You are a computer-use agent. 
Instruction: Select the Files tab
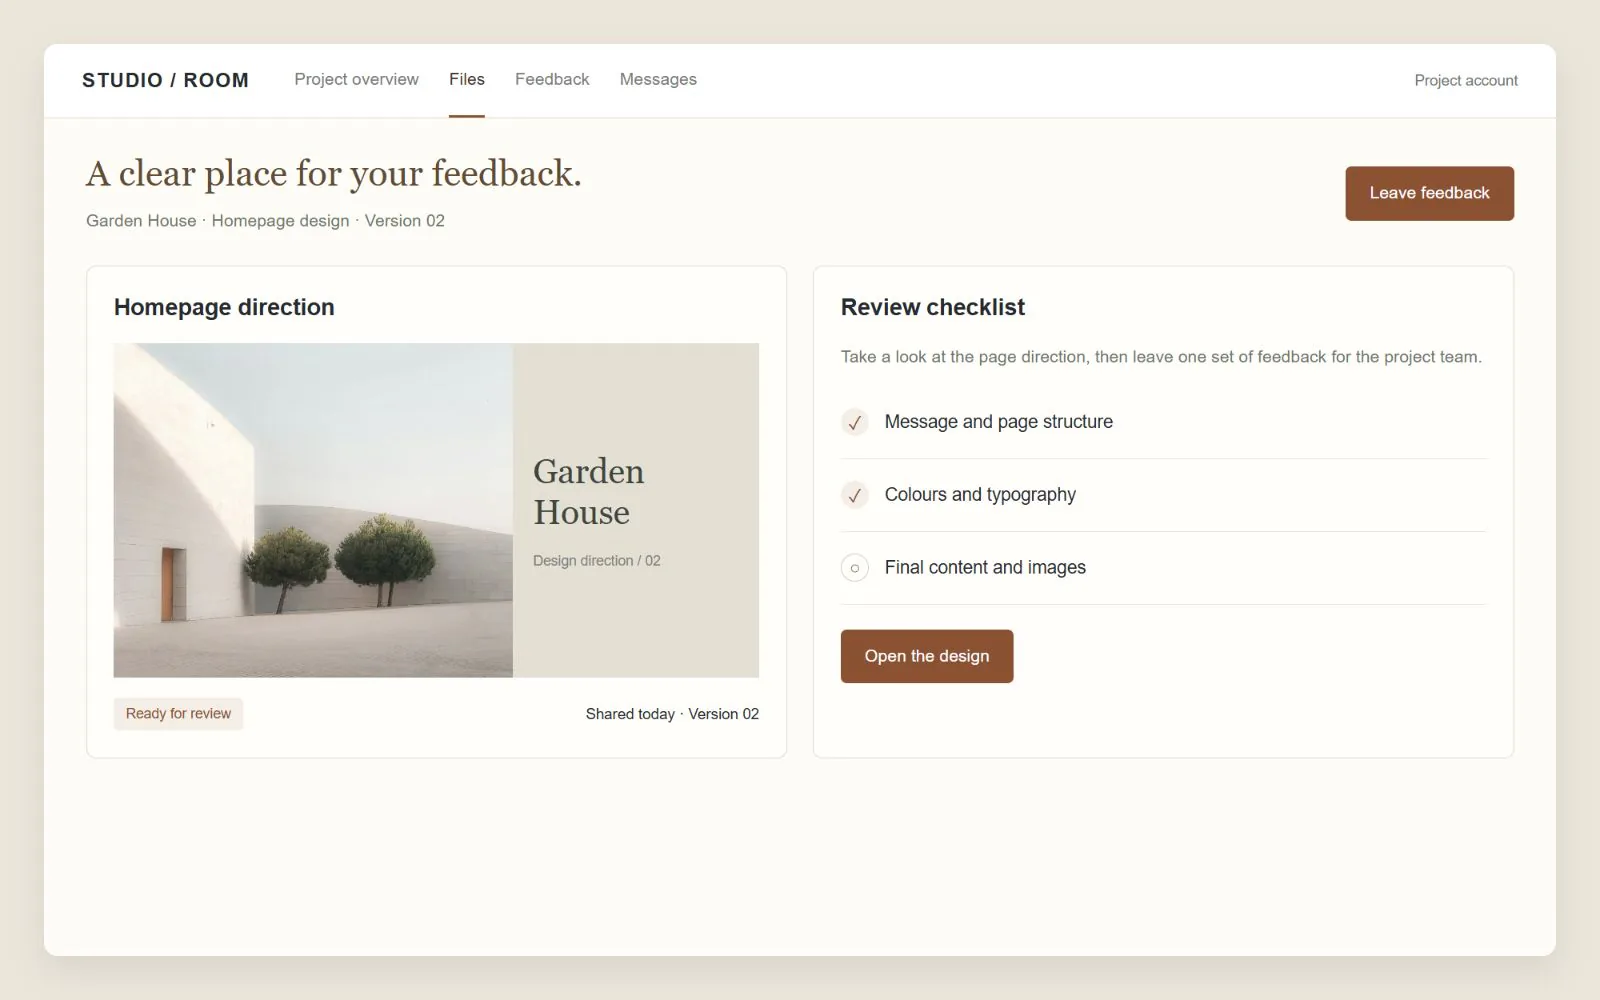[x=467, y=80]
